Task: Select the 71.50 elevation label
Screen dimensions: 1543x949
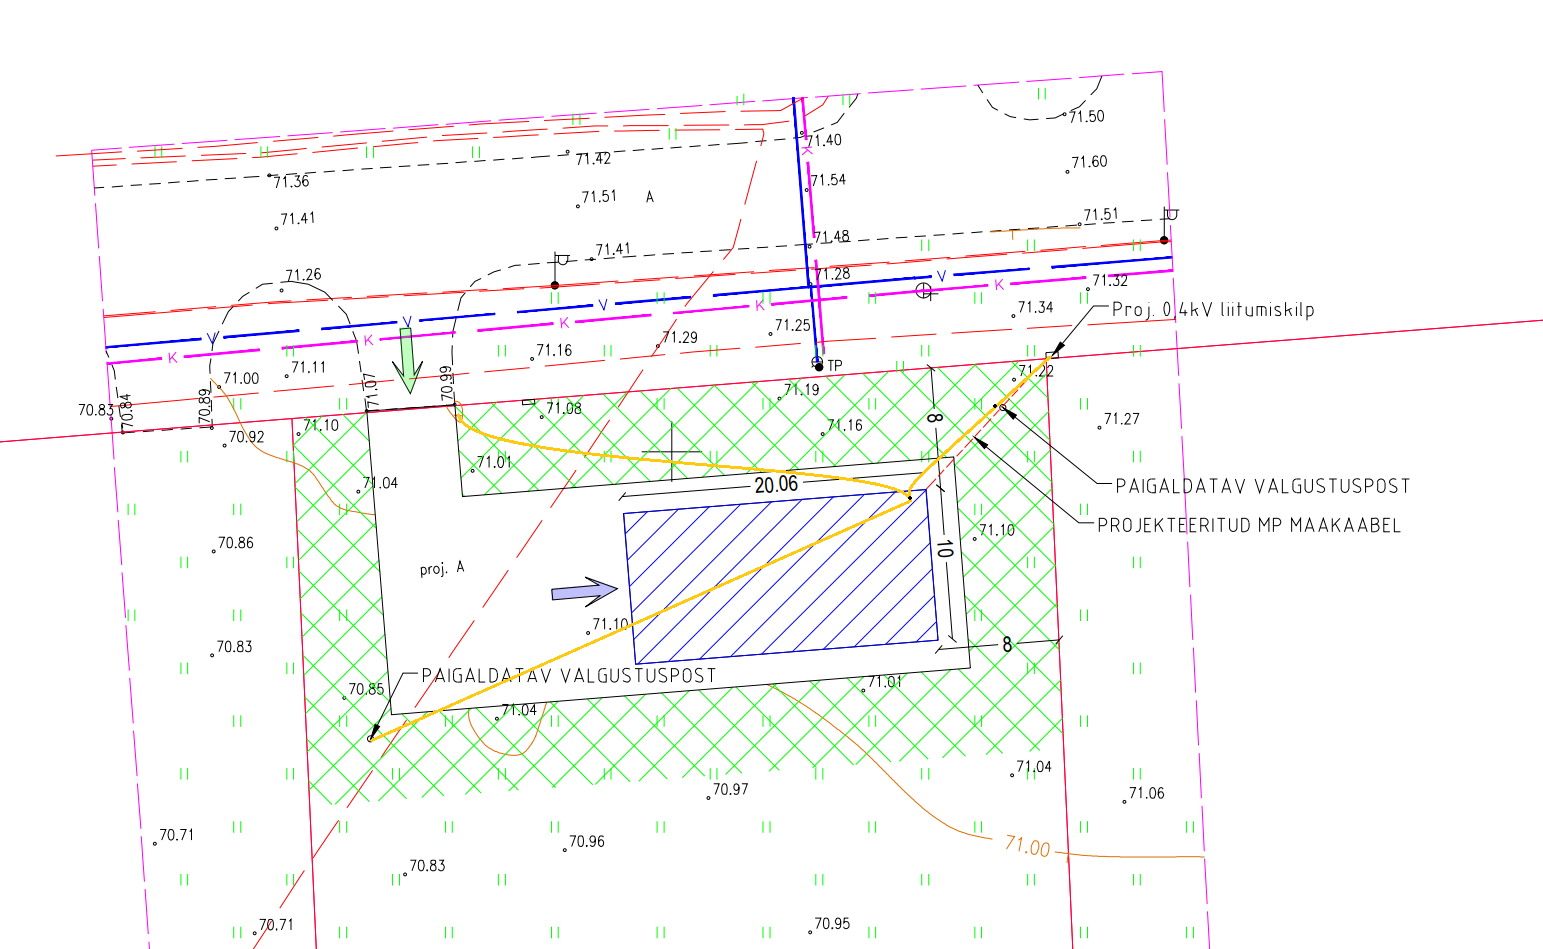Action: (x=1086, y=116)
